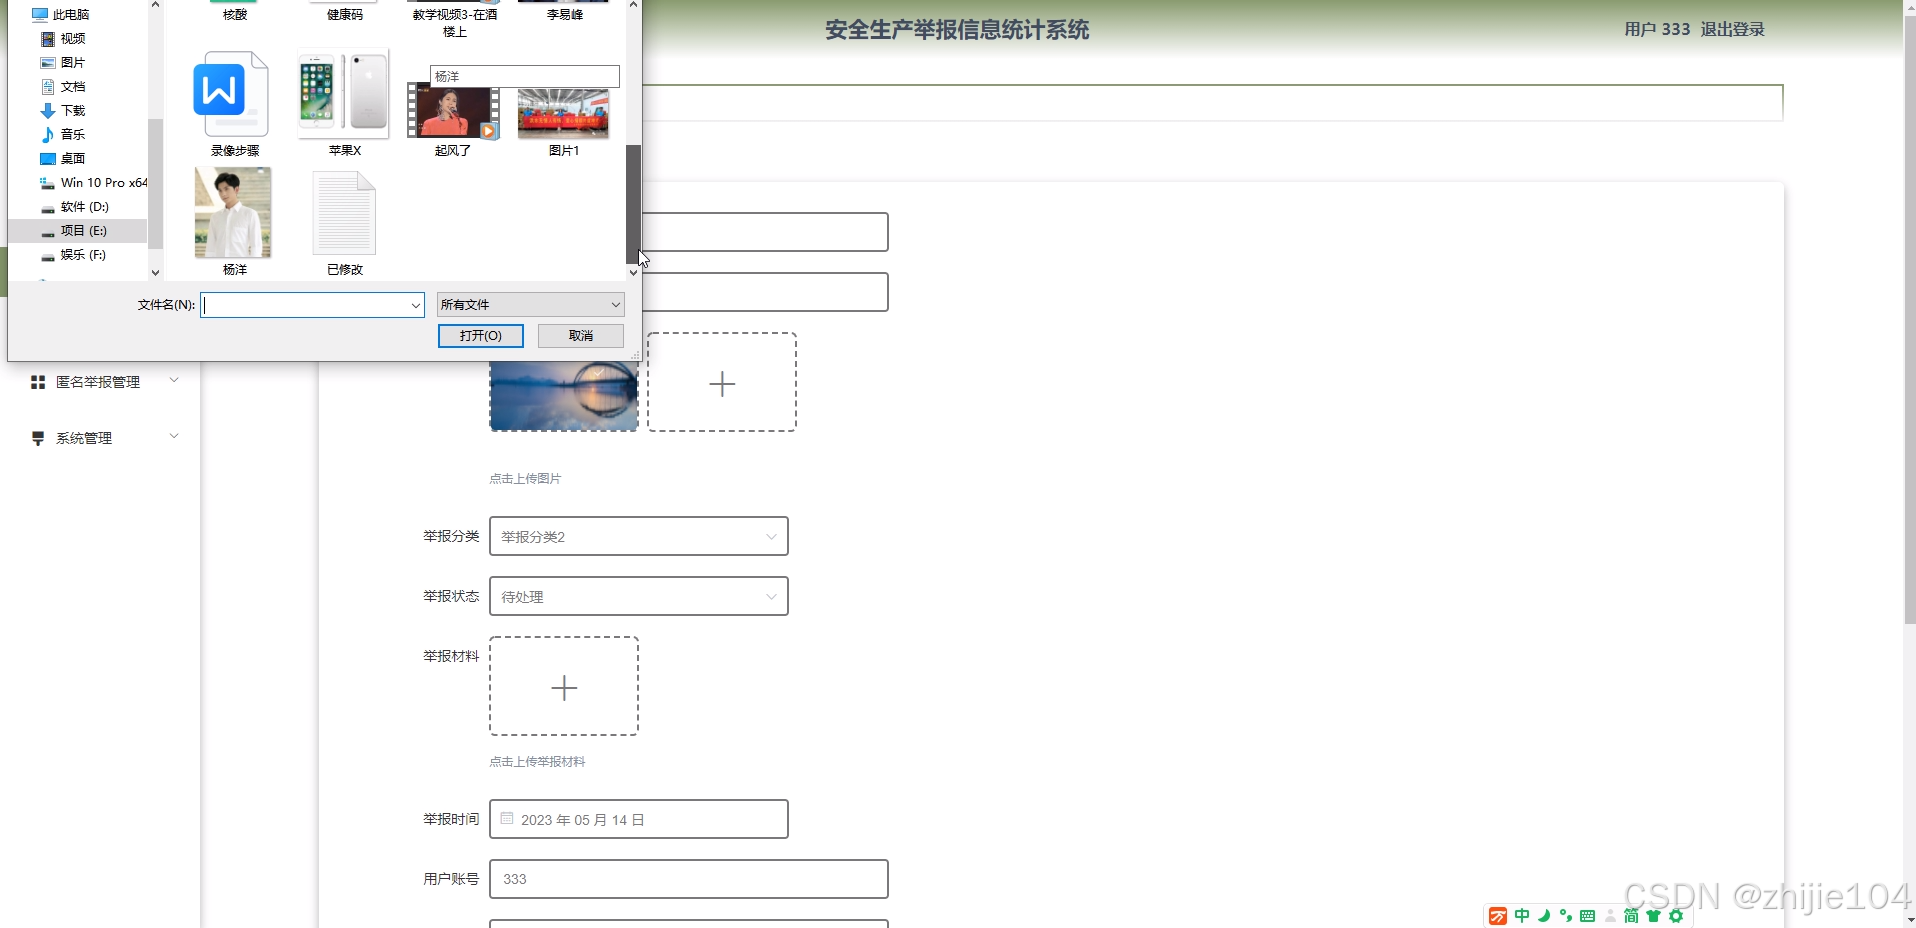Viewport: 1916px width, 928px height.
Task: Click the folder tree scroll-down arrow
Action: pyautogui.click(x=155, y=272)
